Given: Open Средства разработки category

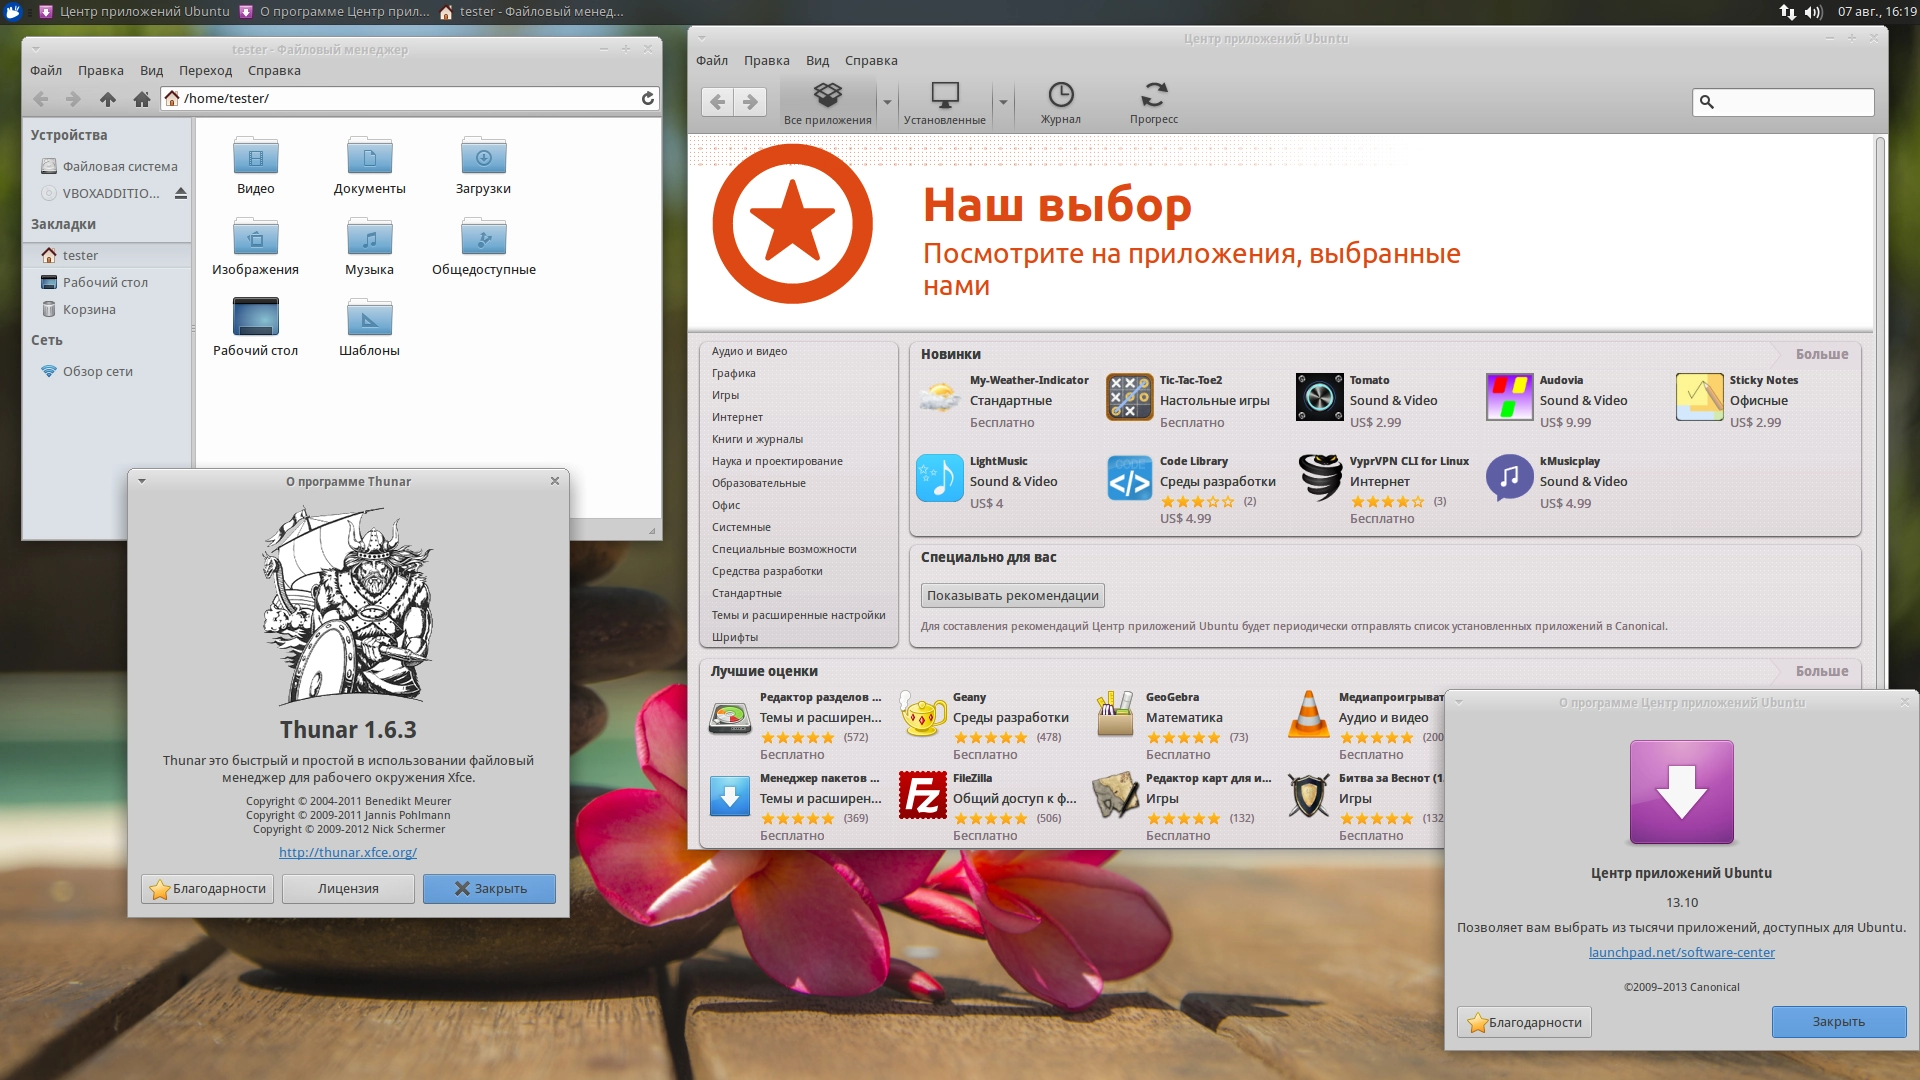Looking at the screenshot, I should pos(767,572).
